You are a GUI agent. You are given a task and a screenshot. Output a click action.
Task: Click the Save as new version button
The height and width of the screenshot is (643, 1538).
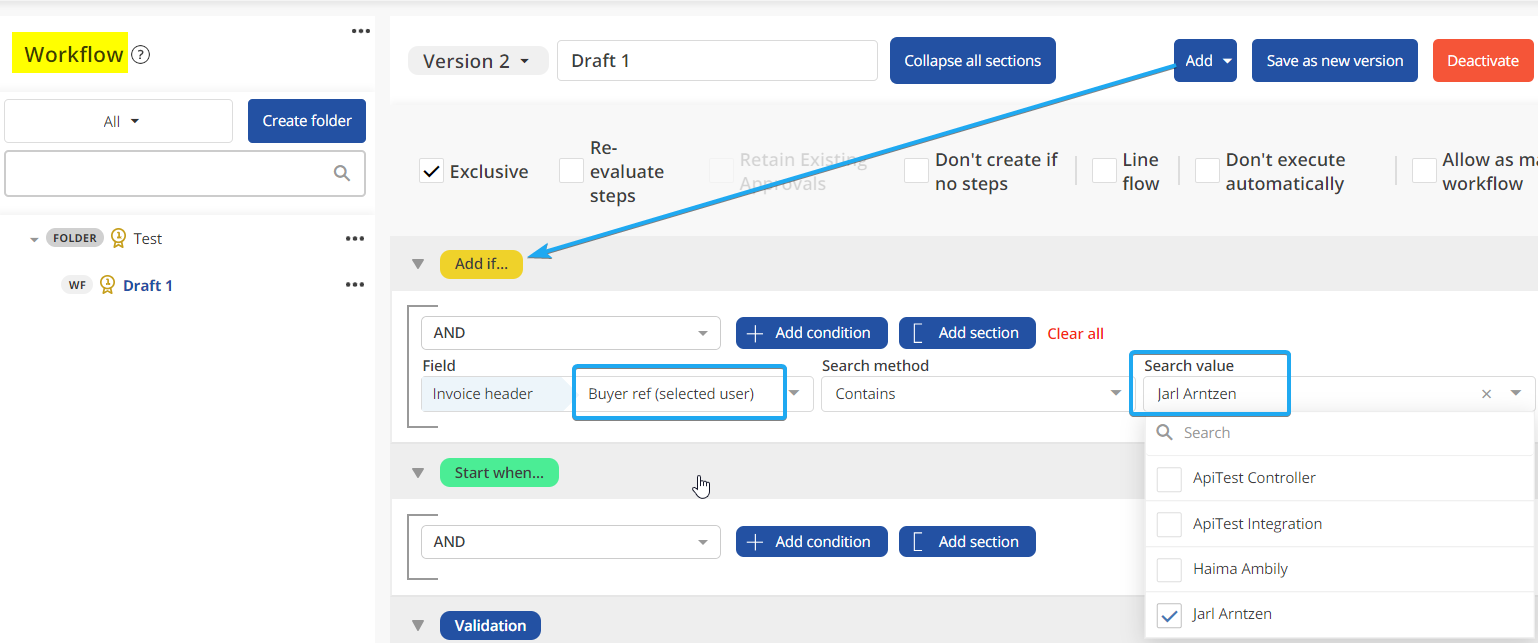tap(1334, 61)
